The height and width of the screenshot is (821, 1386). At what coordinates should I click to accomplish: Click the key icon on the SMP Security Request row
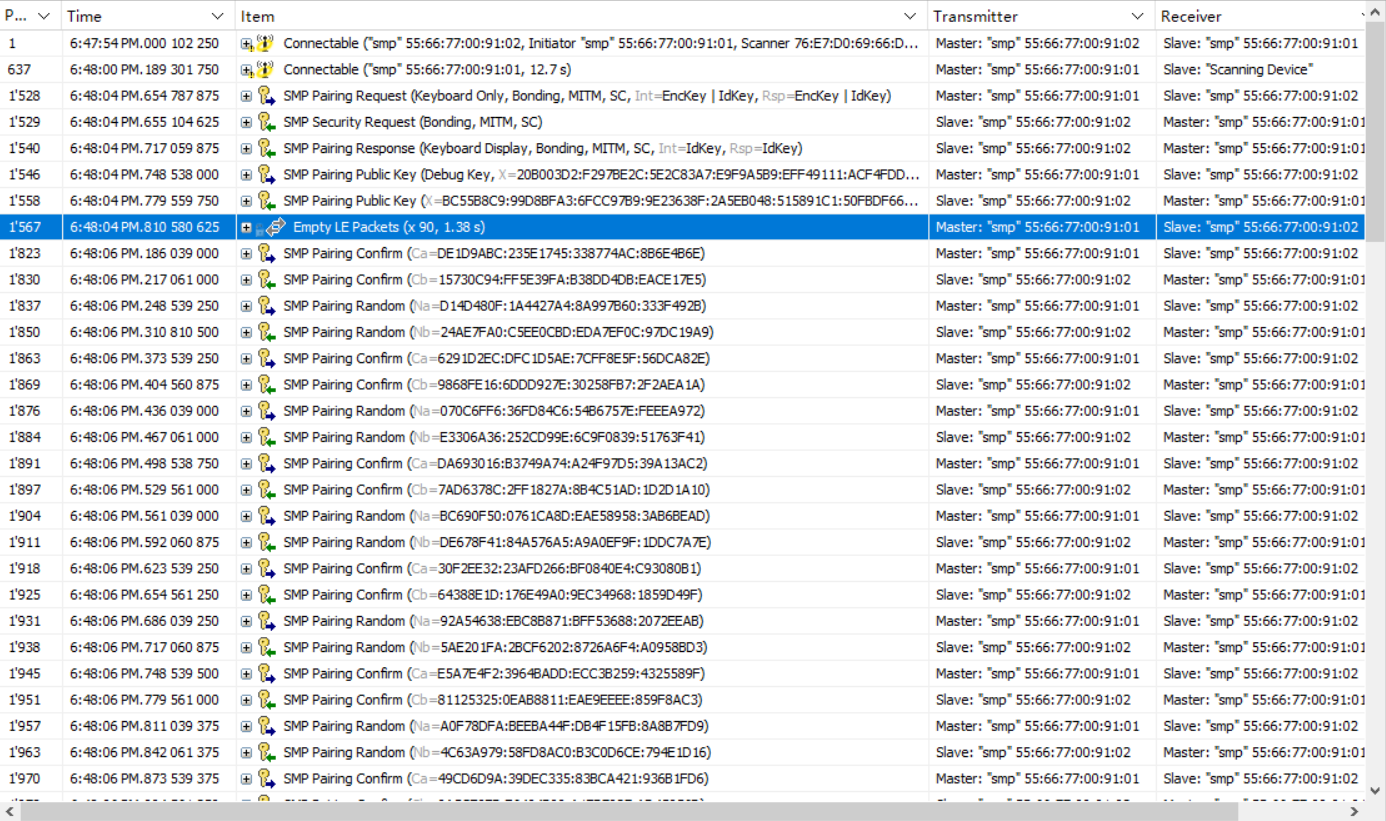(x=264, y=122)
